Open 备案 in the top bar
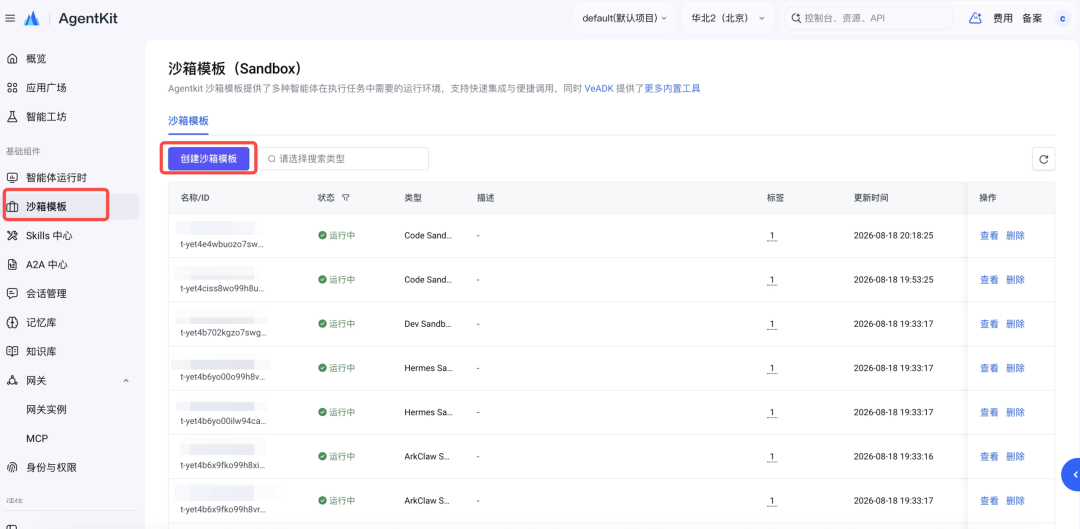 (x=1032, y=19)
